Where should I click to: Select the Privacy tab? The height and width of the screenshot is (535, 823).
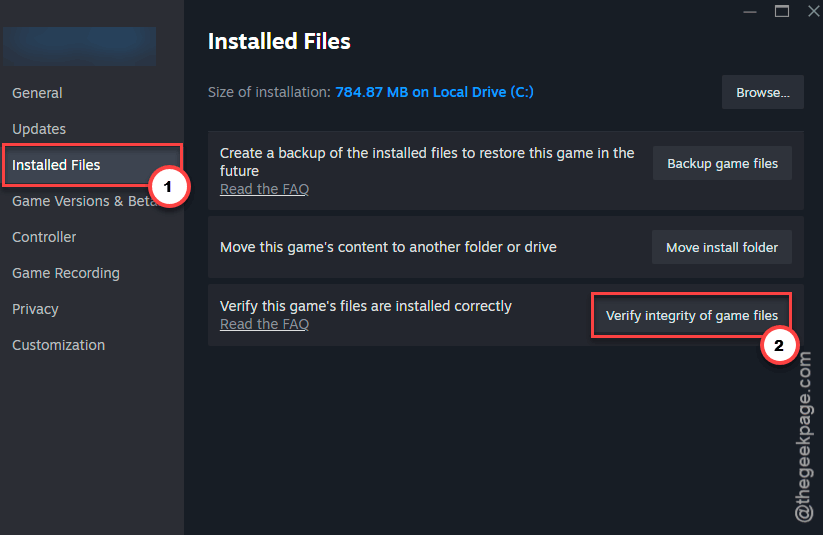click(x=35, y=309)
